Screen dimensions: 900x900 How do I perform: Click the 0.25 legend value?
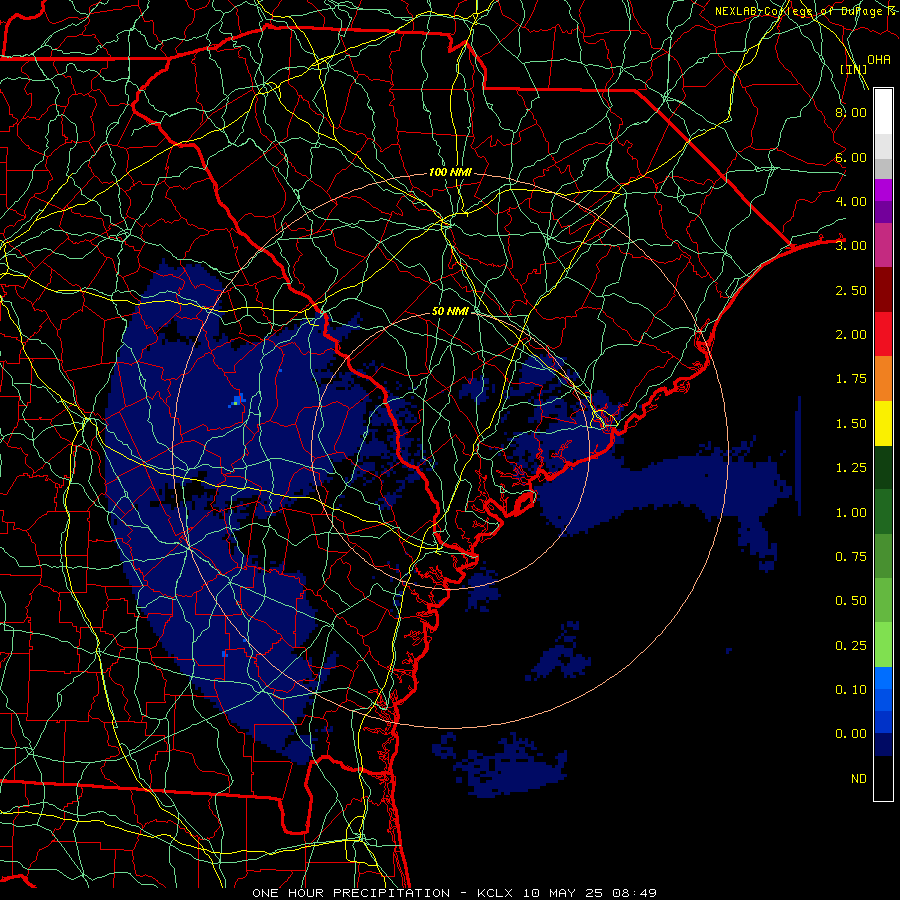point(851,646)
